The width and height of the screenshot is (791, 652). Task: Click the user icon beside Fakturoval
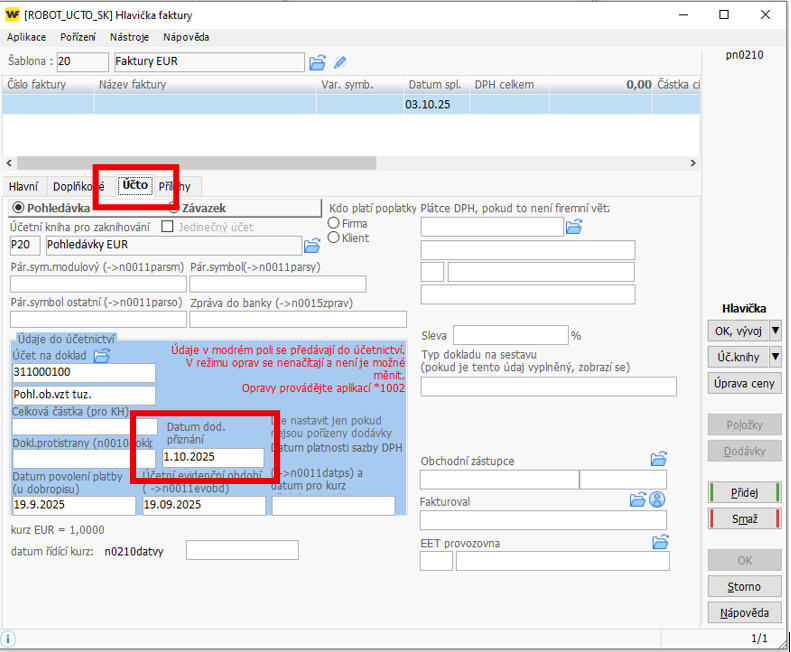click(x=657, y=499)
